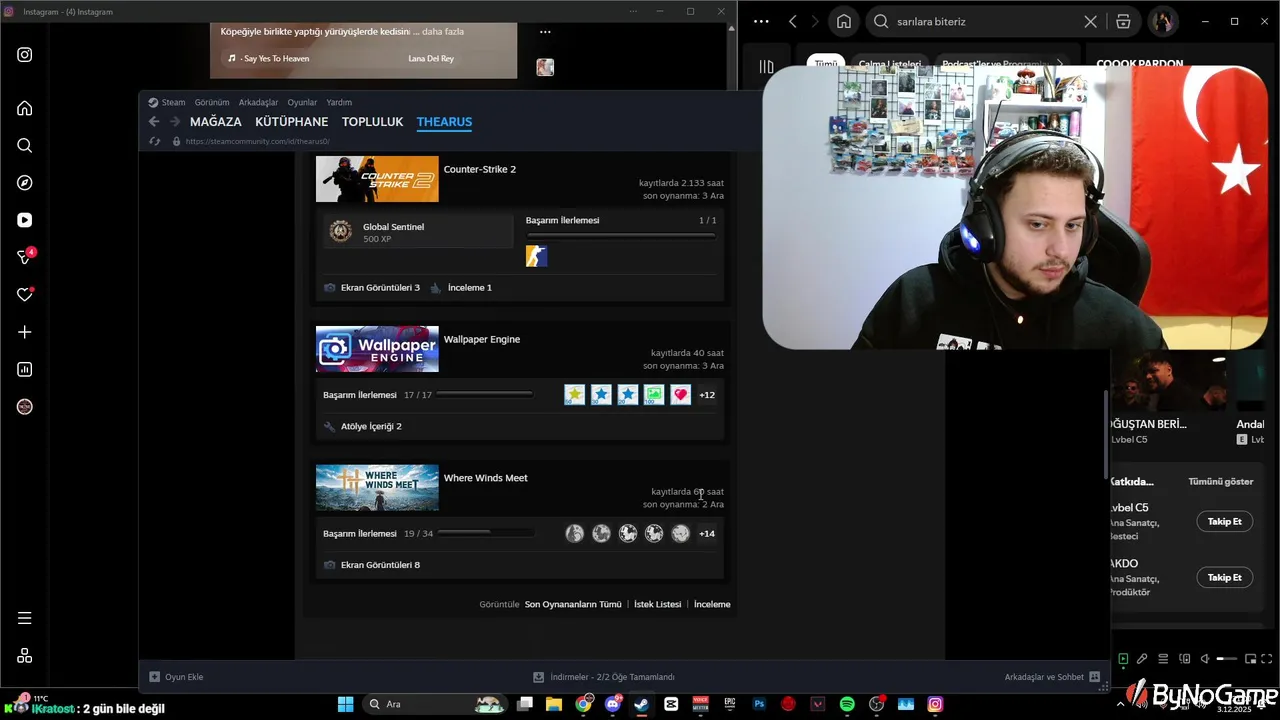Image resolution: width=1280 pixels, height=720 pixels.
Task: Open Instagram Explore compass icon
Action: 25,183
